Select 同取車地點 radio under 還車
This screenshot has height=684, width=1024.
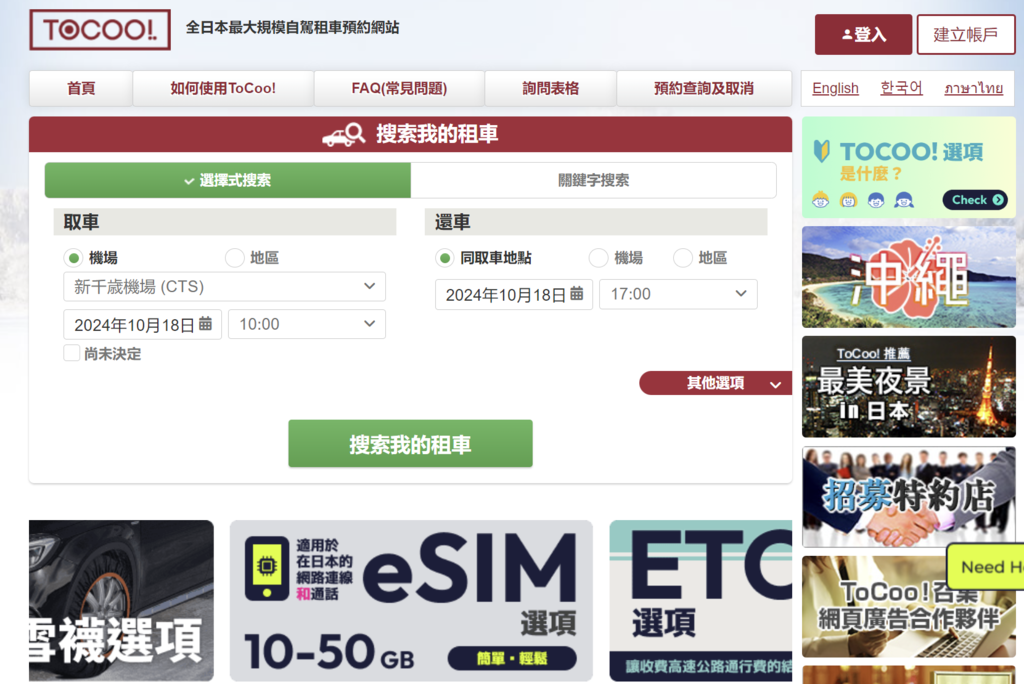click(x=445, y=258)
